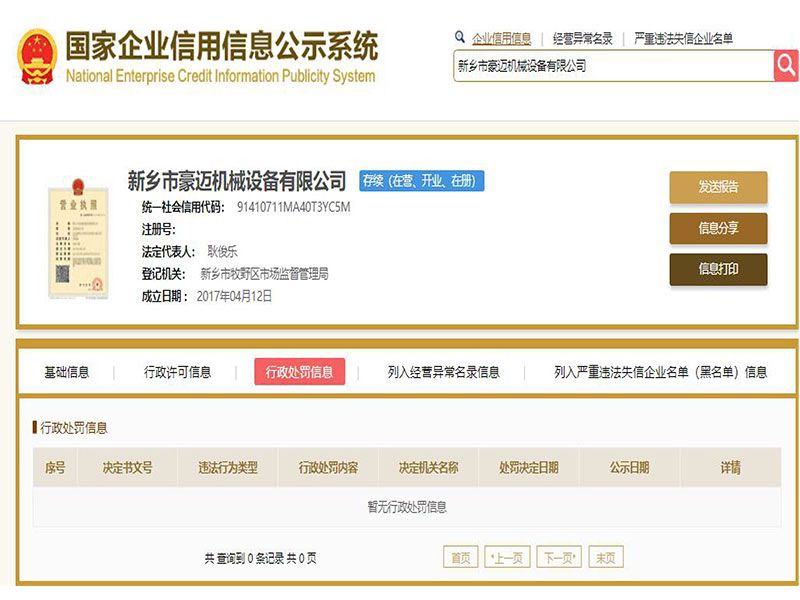Click the small magnifier icon beside 企业信用信息

pos(460,37)
